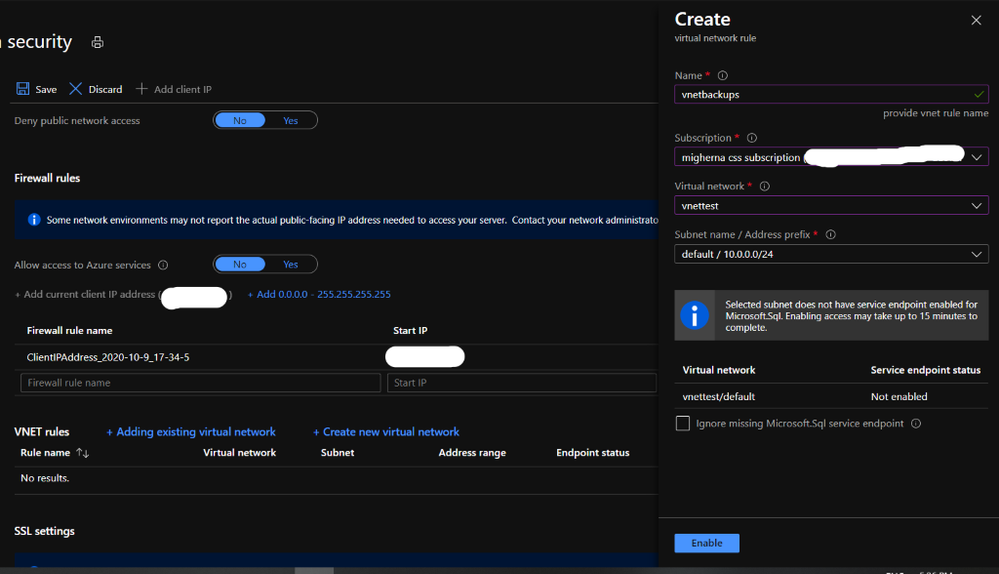Click Adding existing virtual network link
This screenshot has width=999, height=574.
pos(191,432)
